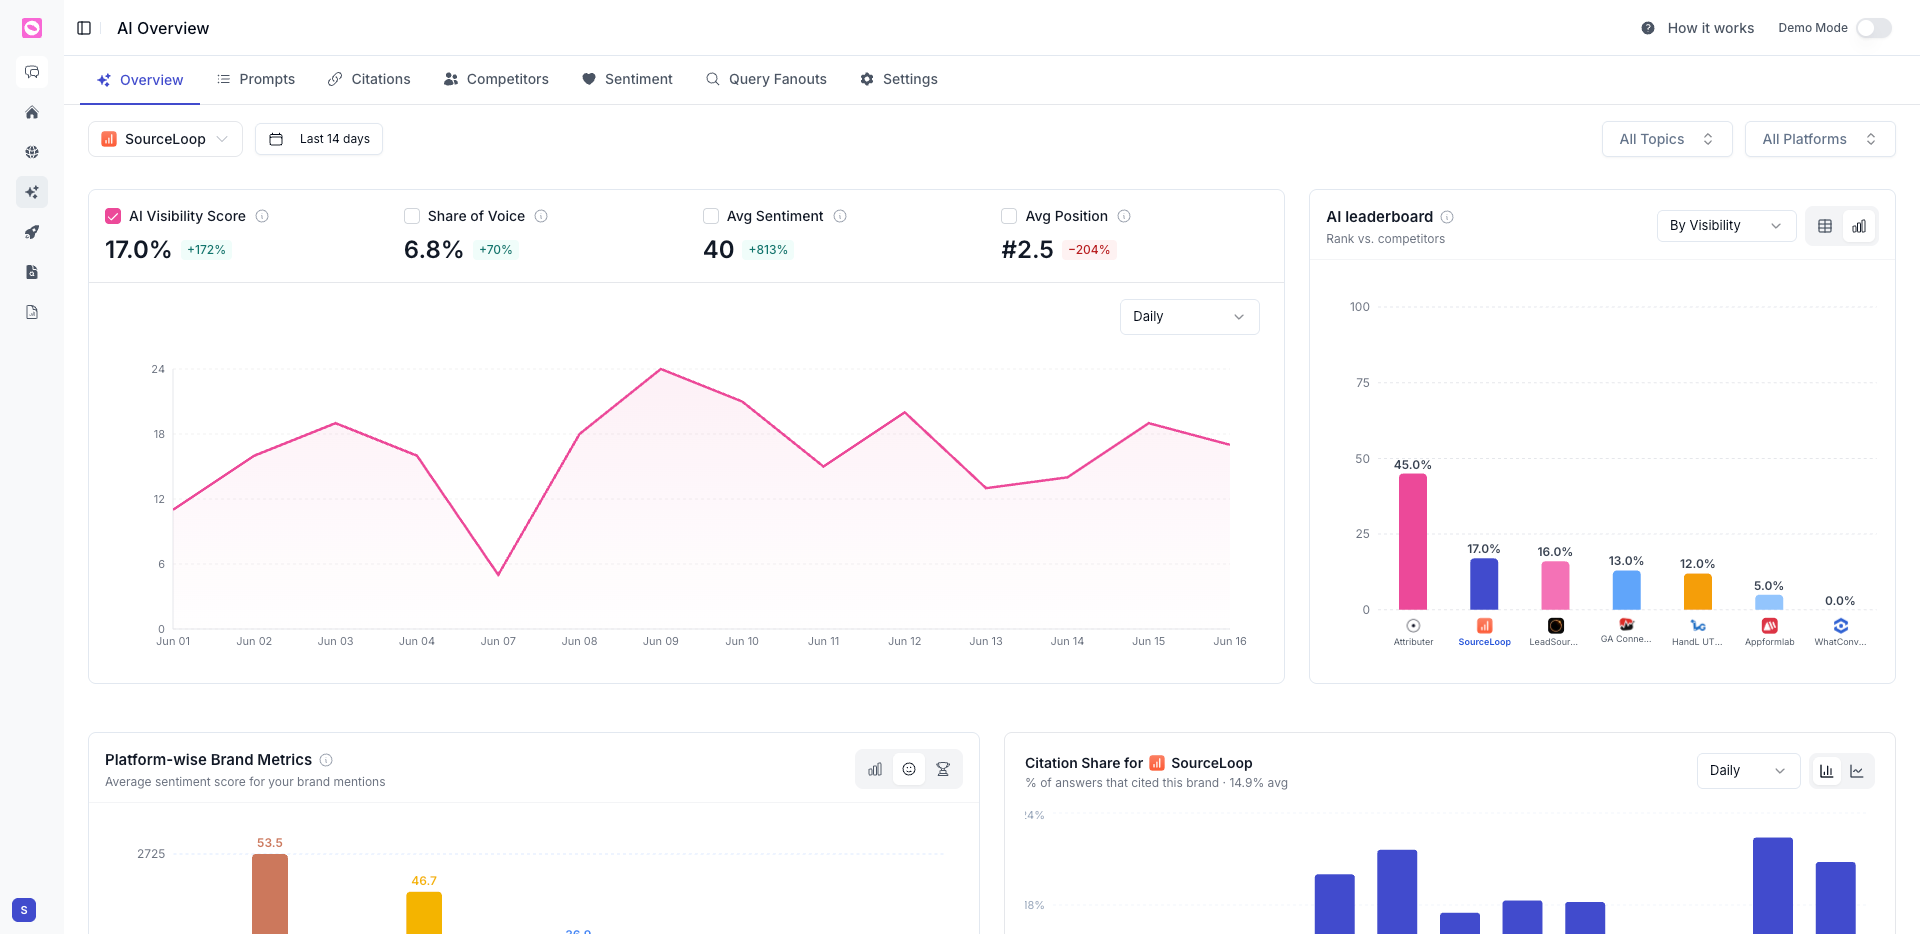The width and height of the screenshot is (1920, 934).
Task: Click the app logo in the sidebar
Action: click(32, 28)
